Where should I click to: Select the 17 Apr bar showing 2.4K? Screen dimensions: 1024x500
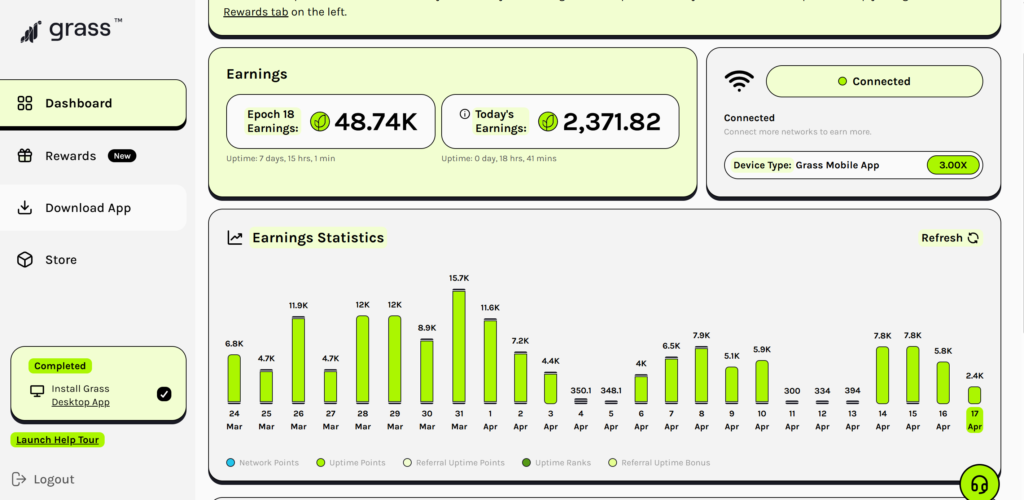(x=974, y=395)
